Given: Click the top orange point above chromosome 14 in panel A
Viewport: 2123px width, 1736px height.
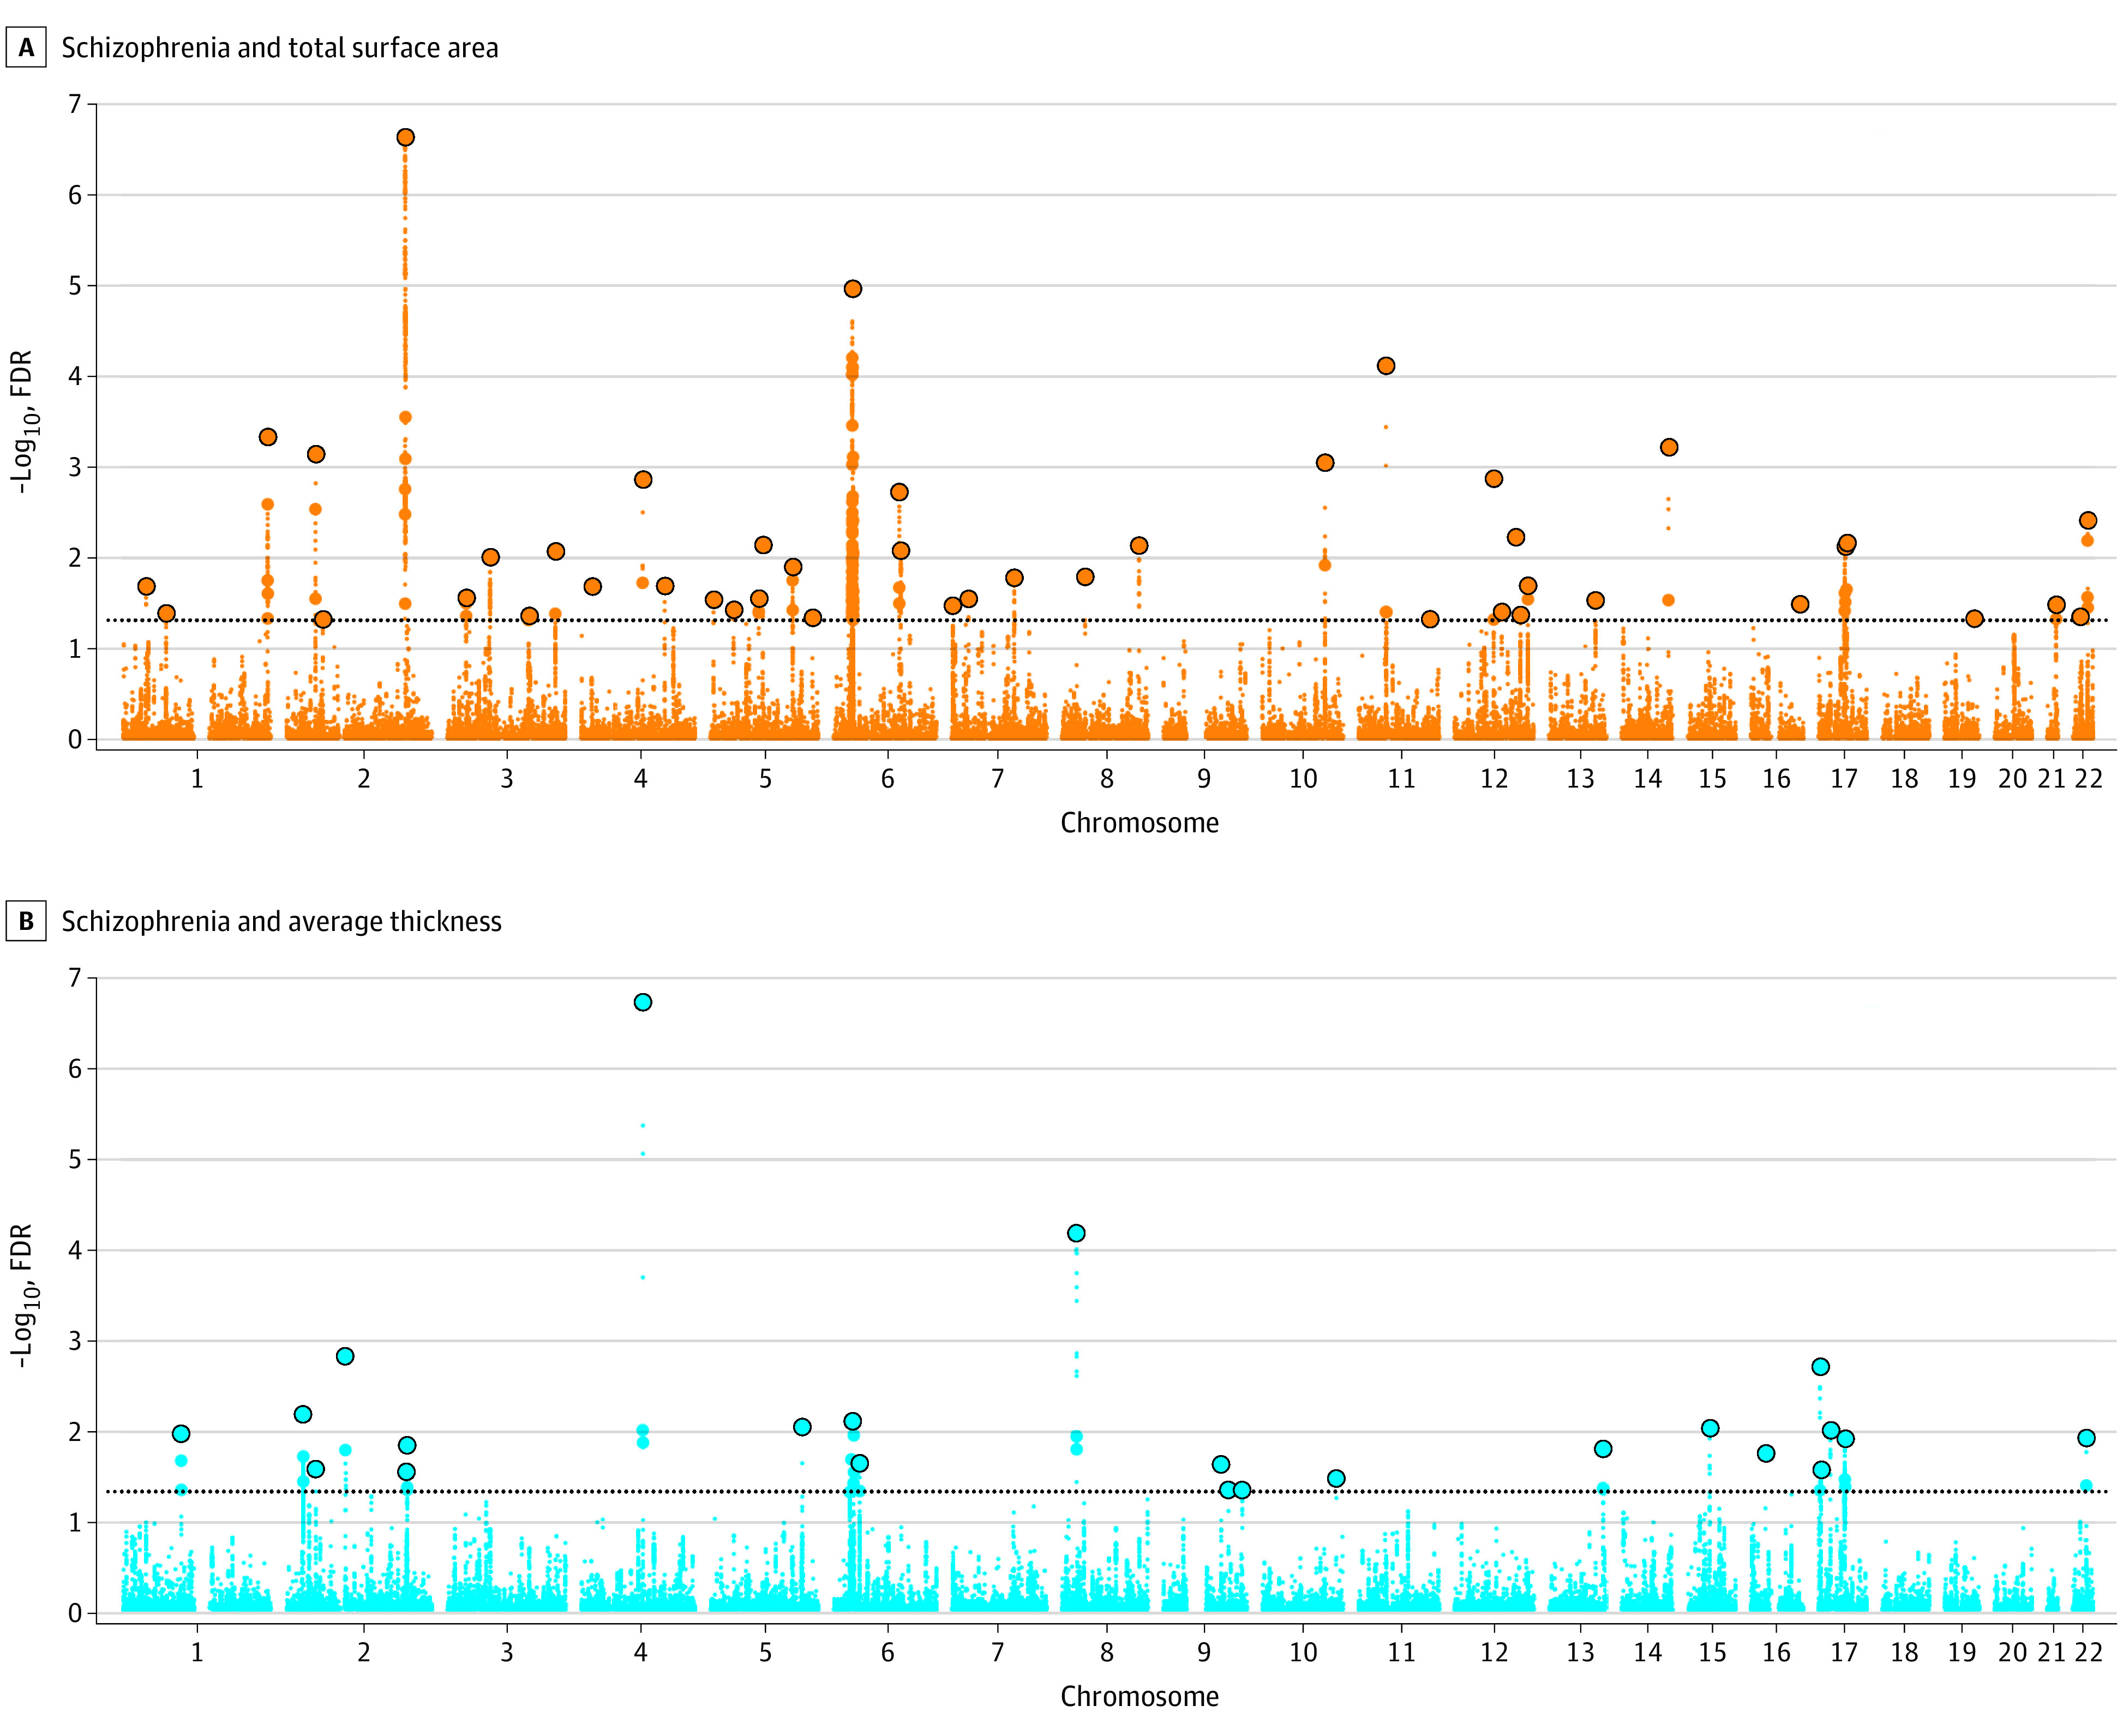Looking at the screenshot, I should 1668,447.
